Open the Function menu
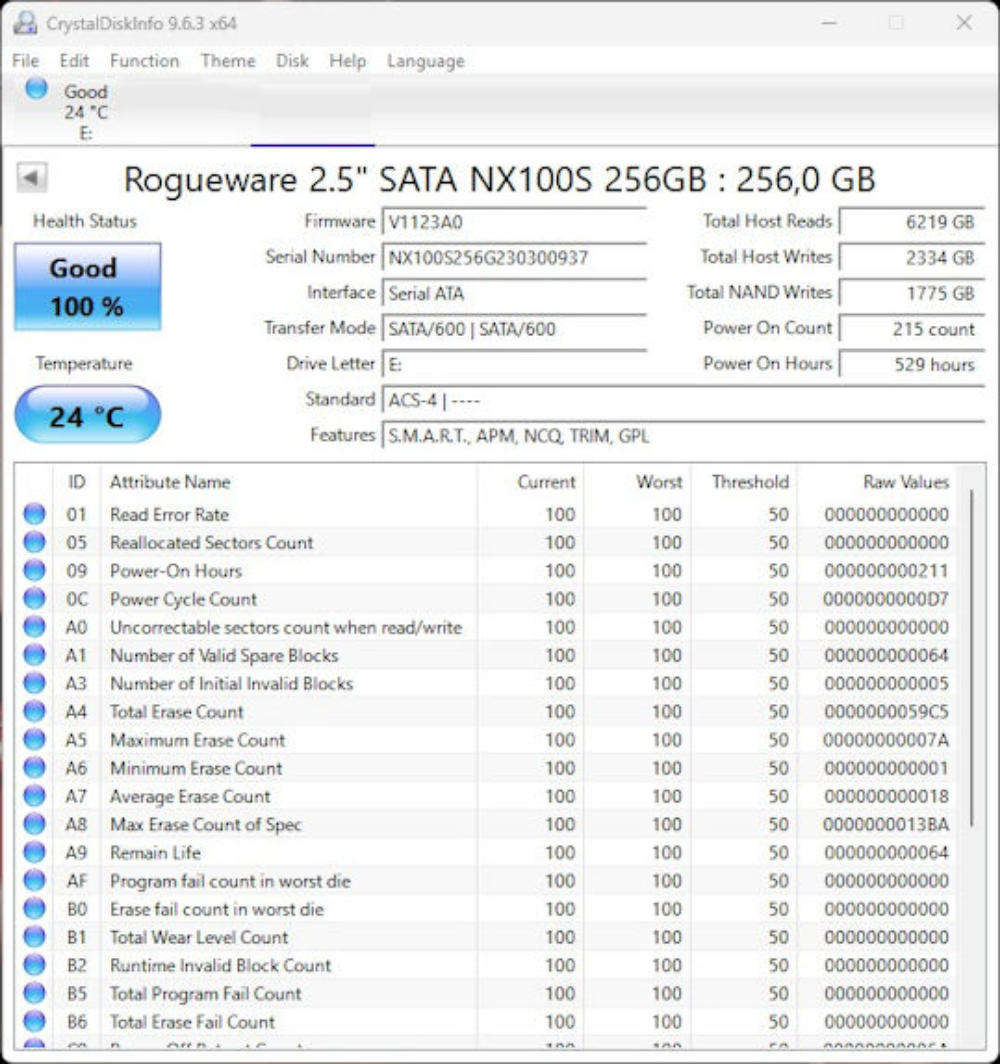This screenshot has height=1064, width=1000. 146,61
